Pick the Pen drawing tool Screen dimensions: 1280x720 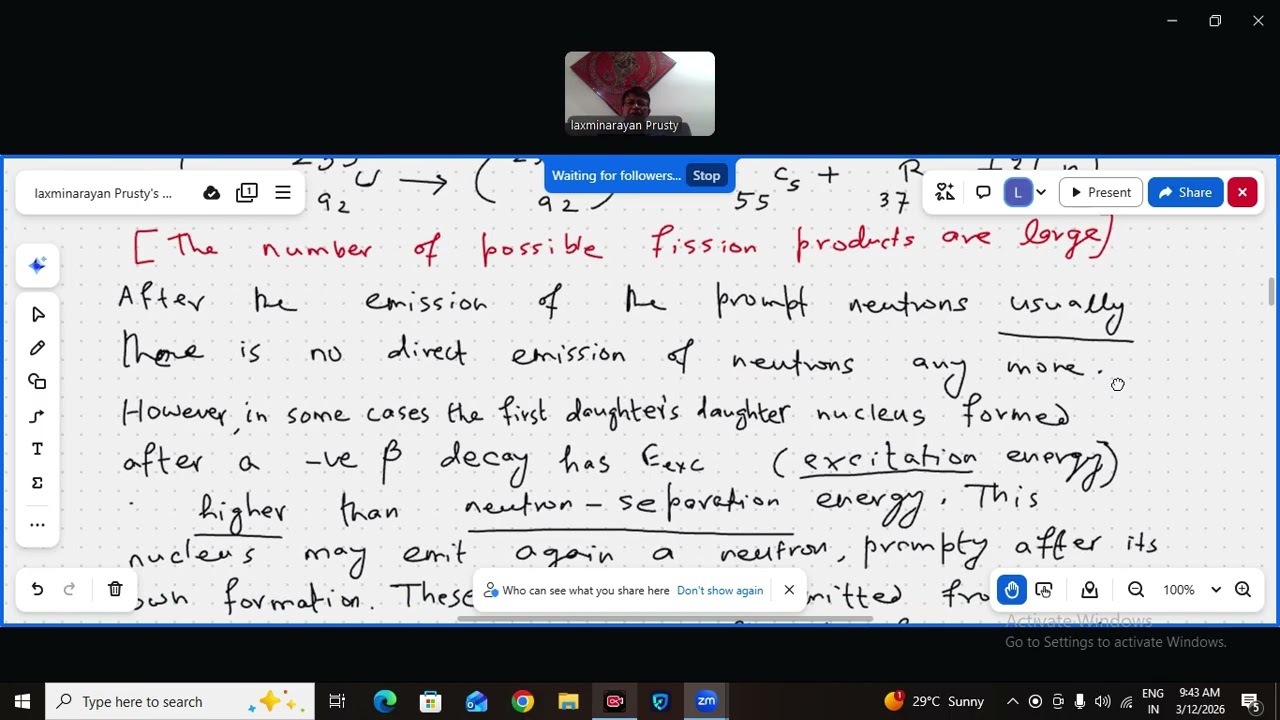(x=38, y=348)
